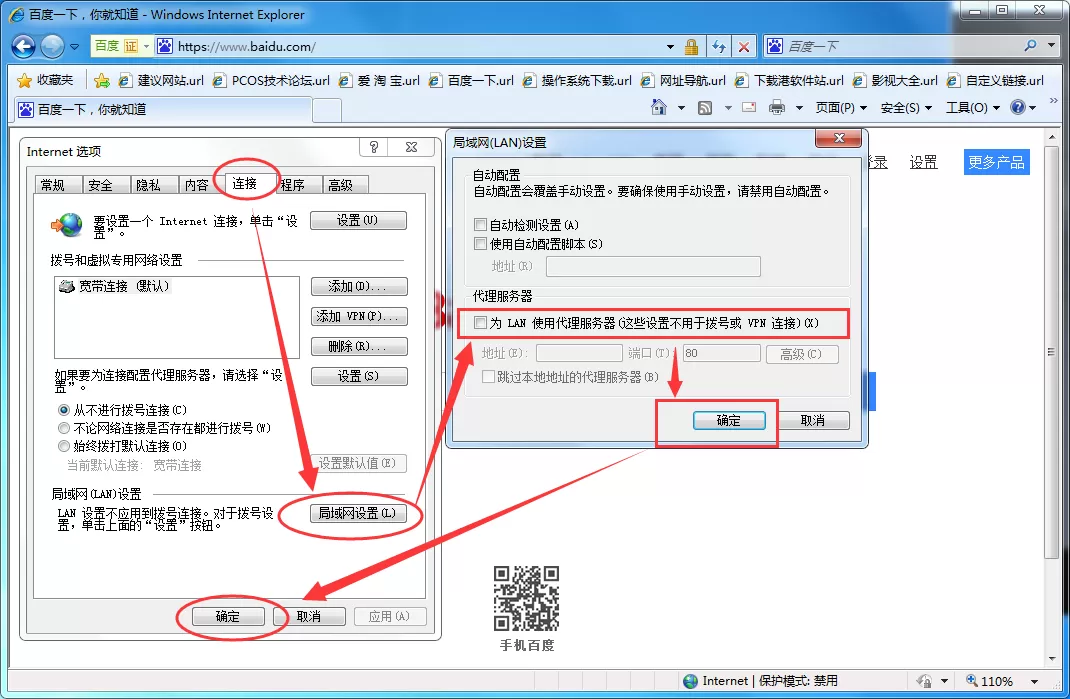Click the help question button in Internet Options
Viewport: 1070px width, 699px height.
coord(373,147)
